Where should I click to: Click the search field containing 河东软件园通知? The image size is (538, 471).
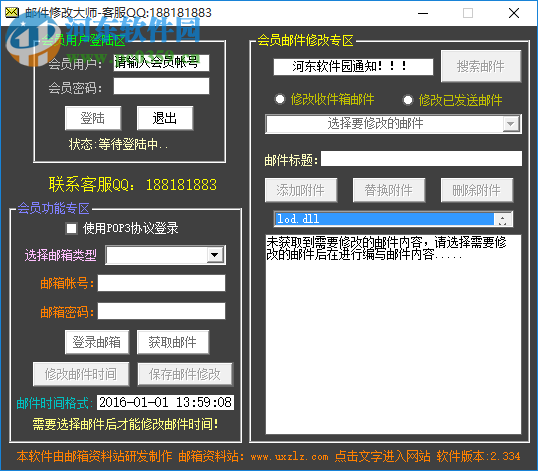click(x=353, y=67)
